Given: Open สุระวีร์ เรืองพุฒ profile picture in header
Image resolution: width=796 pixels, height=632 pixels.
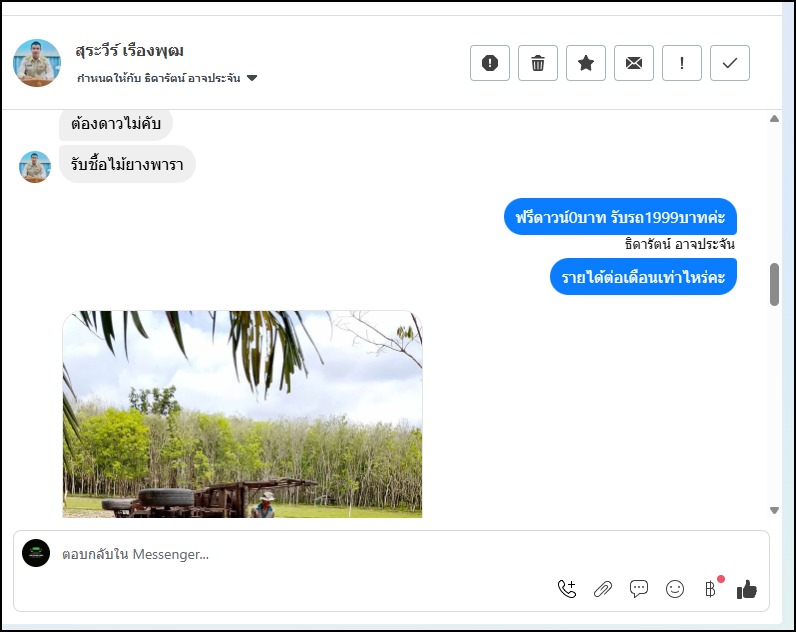Looking at the screenshot, I should (x=37, y=63).
